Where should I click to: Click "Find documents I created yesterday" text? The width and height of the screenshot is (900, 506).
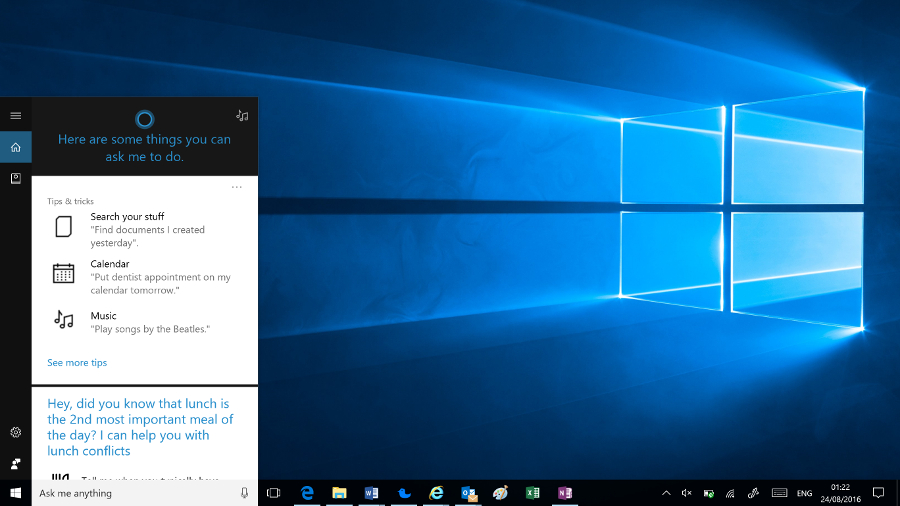pyautogui.click(x=148, y=236)
